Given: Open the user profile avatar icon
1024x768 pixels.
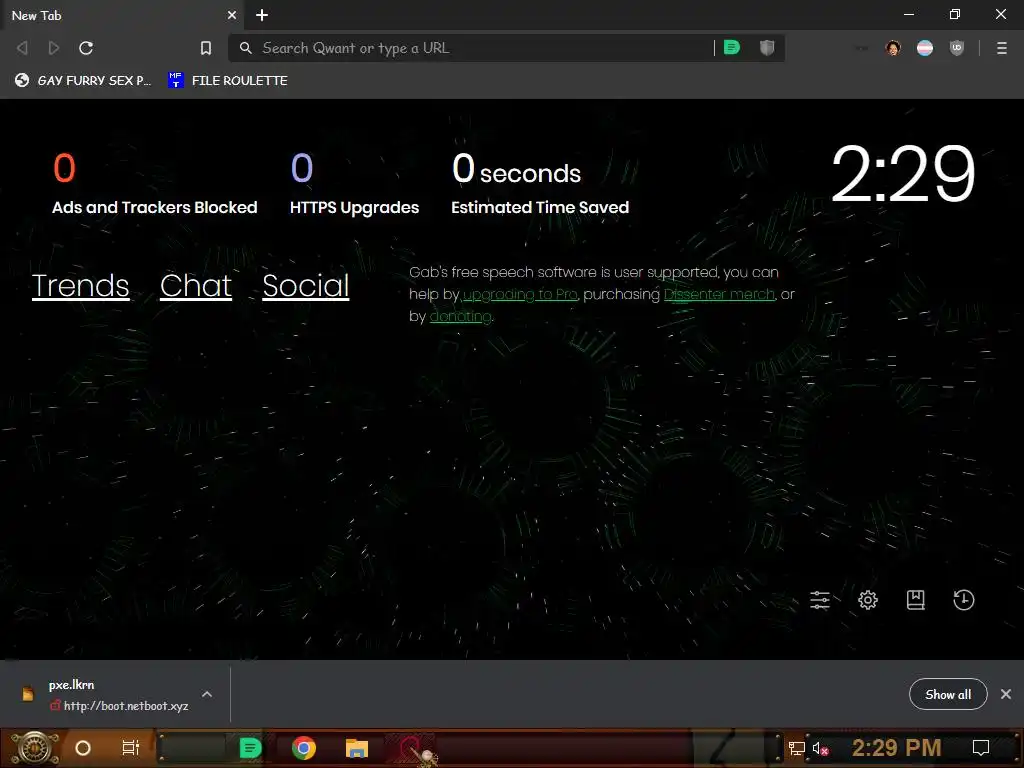Looking at the screenshot, I should (893, 48).
